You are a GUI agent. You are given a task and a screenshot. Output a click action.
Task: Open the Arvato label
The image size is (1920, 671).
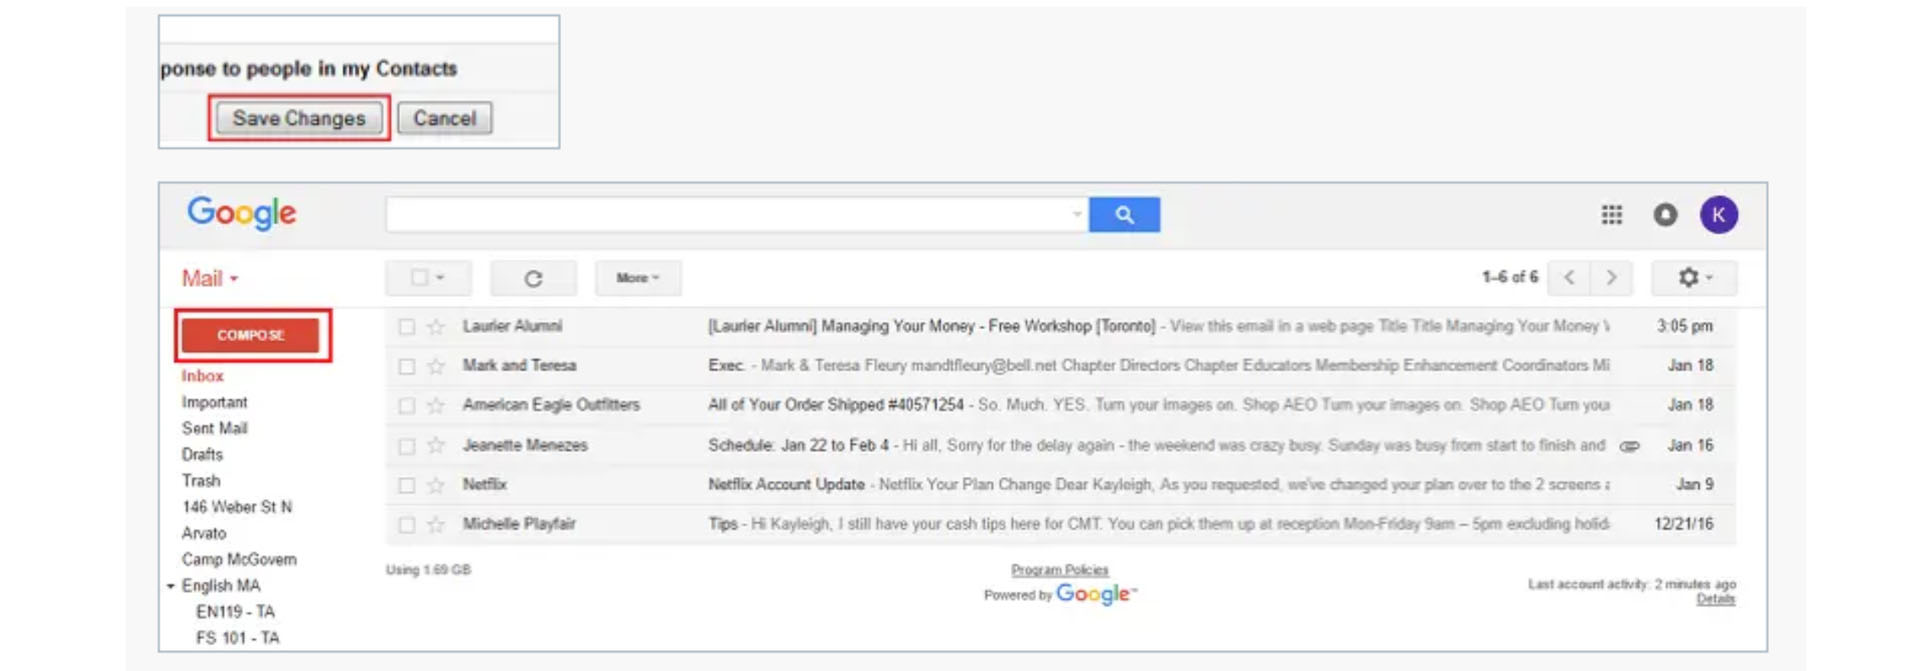click(x=204, y=533)
